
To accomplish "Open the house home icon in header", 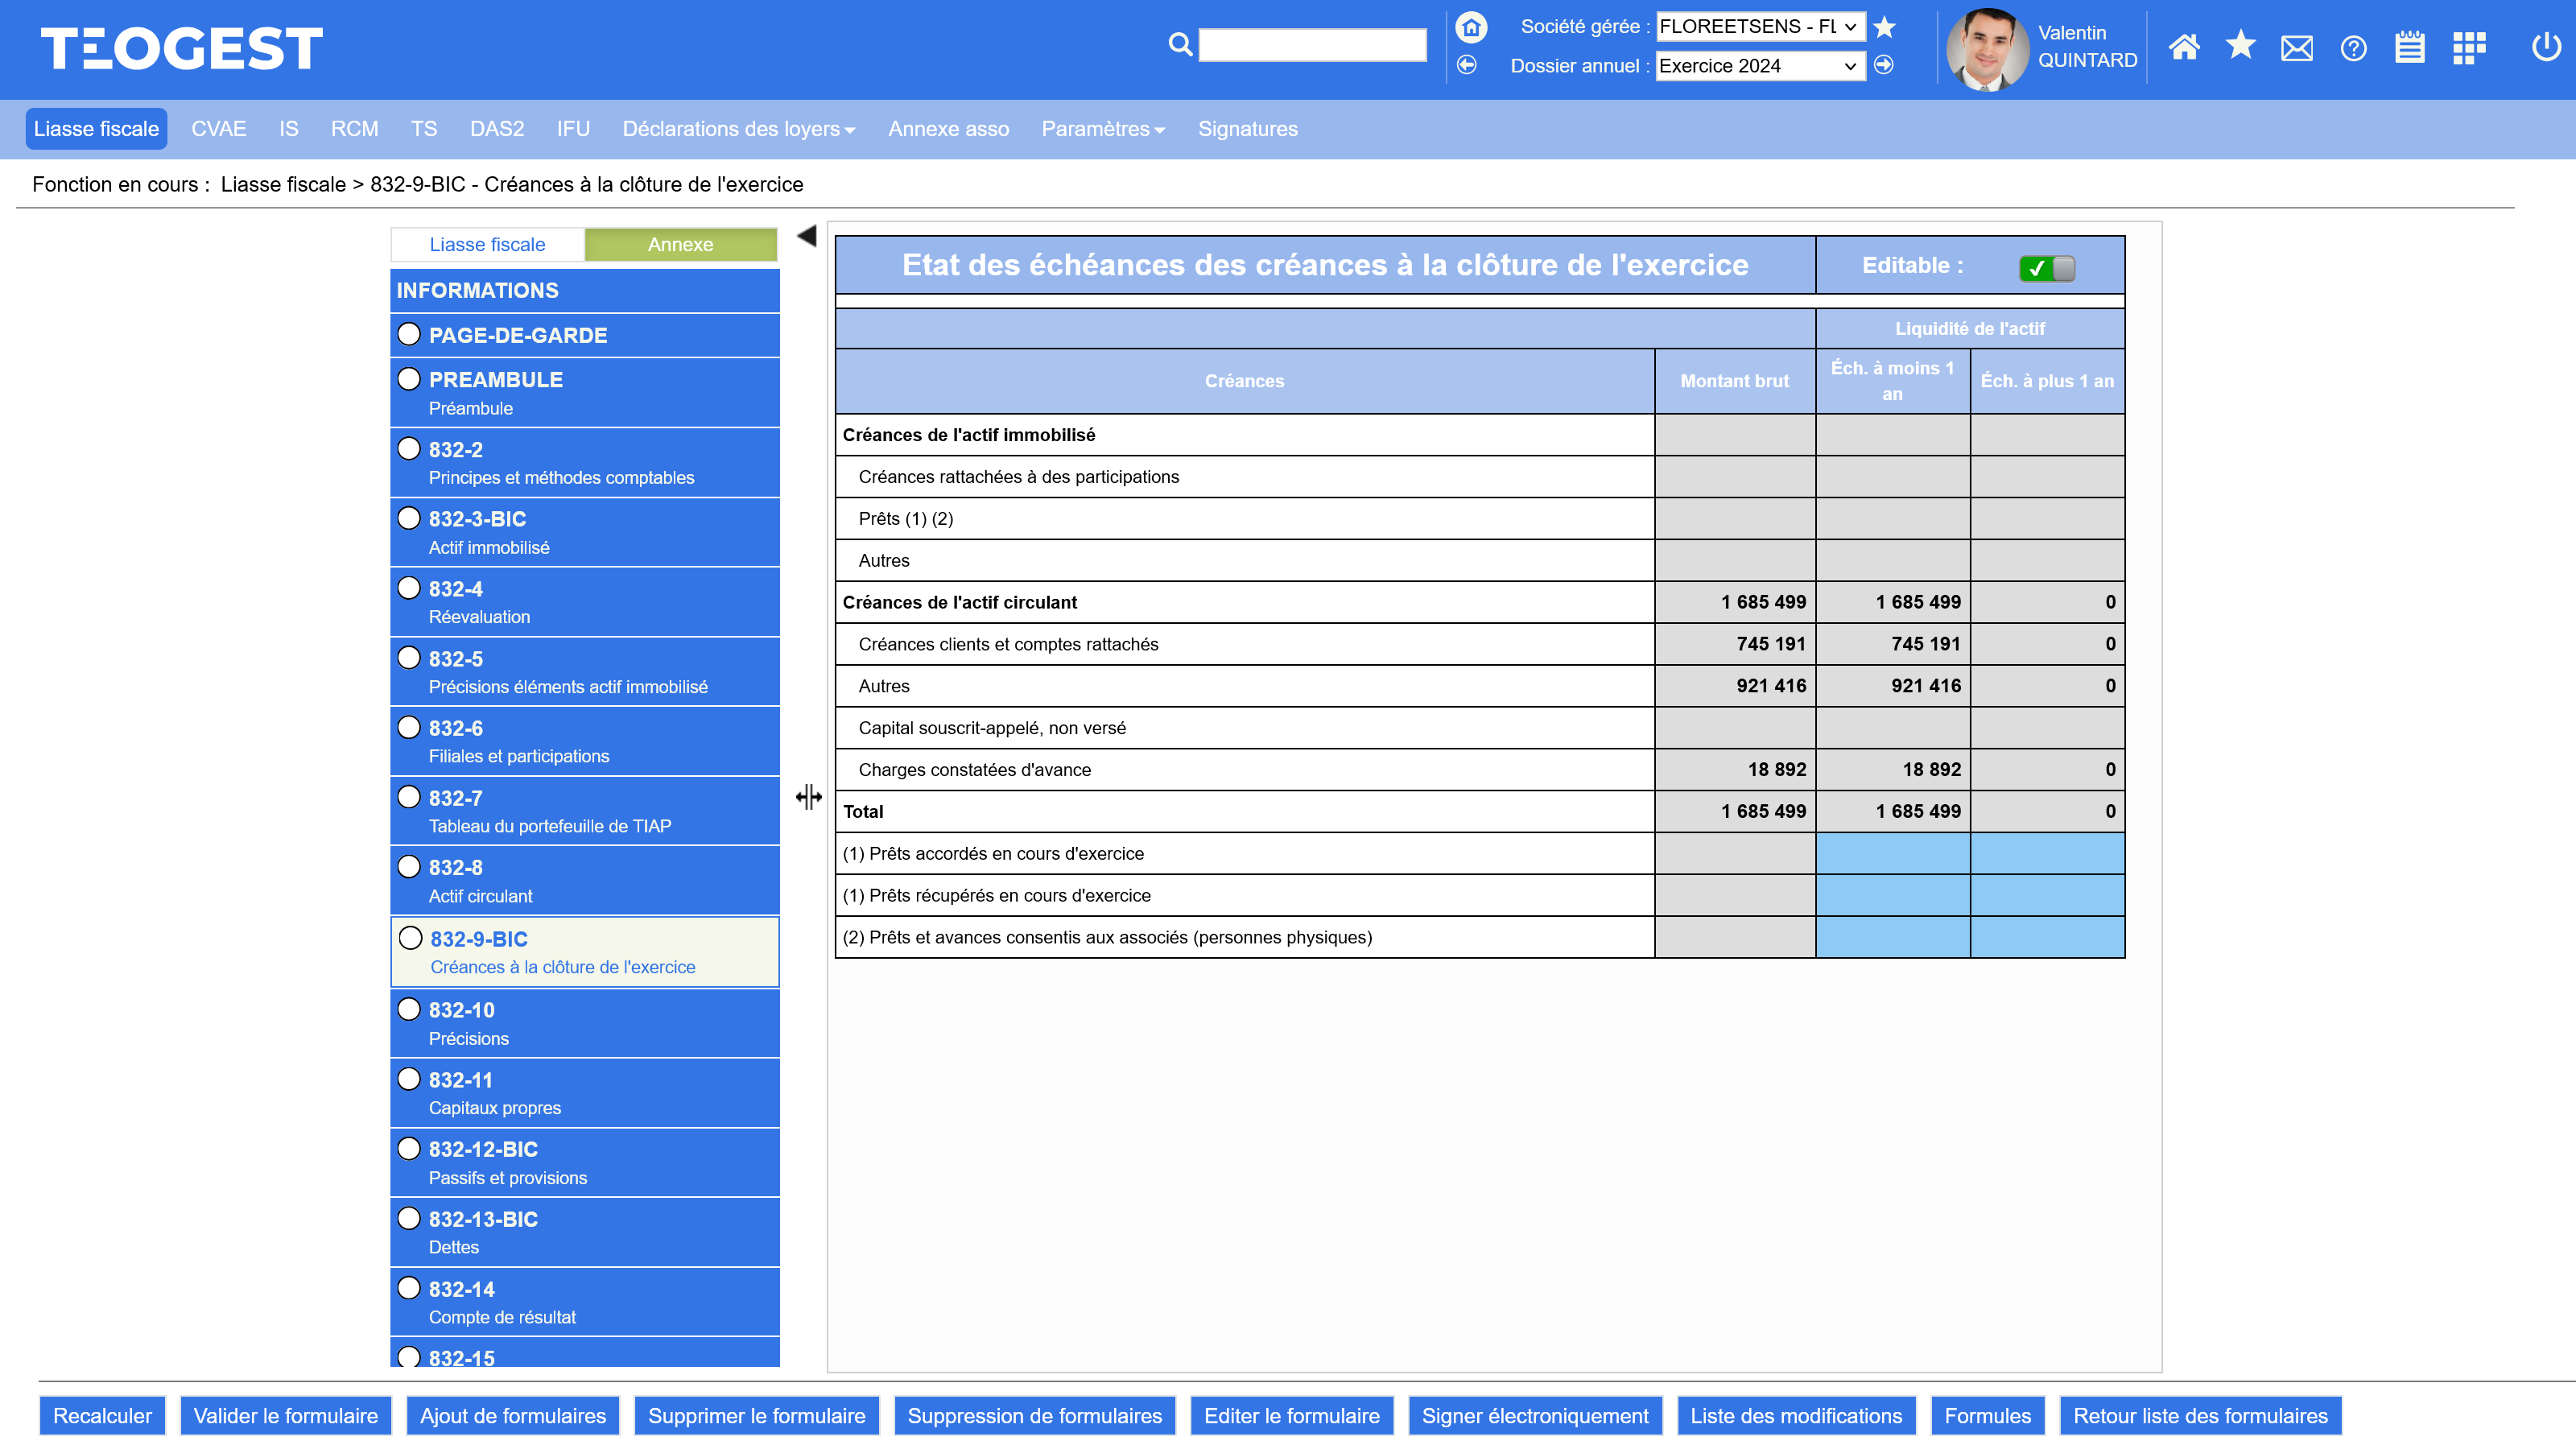I will pyautogui.click(x=2184, y=46).
